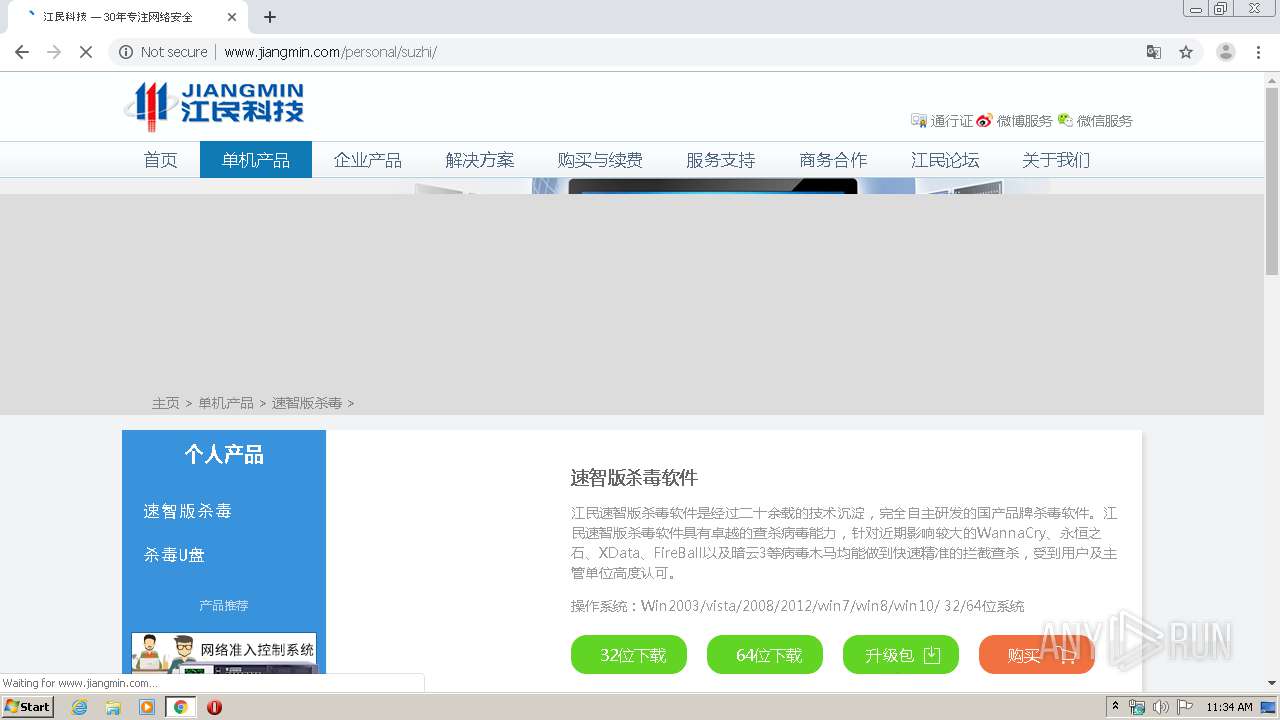Open Windows Explorer folder from taskbar

click(113, 707)
